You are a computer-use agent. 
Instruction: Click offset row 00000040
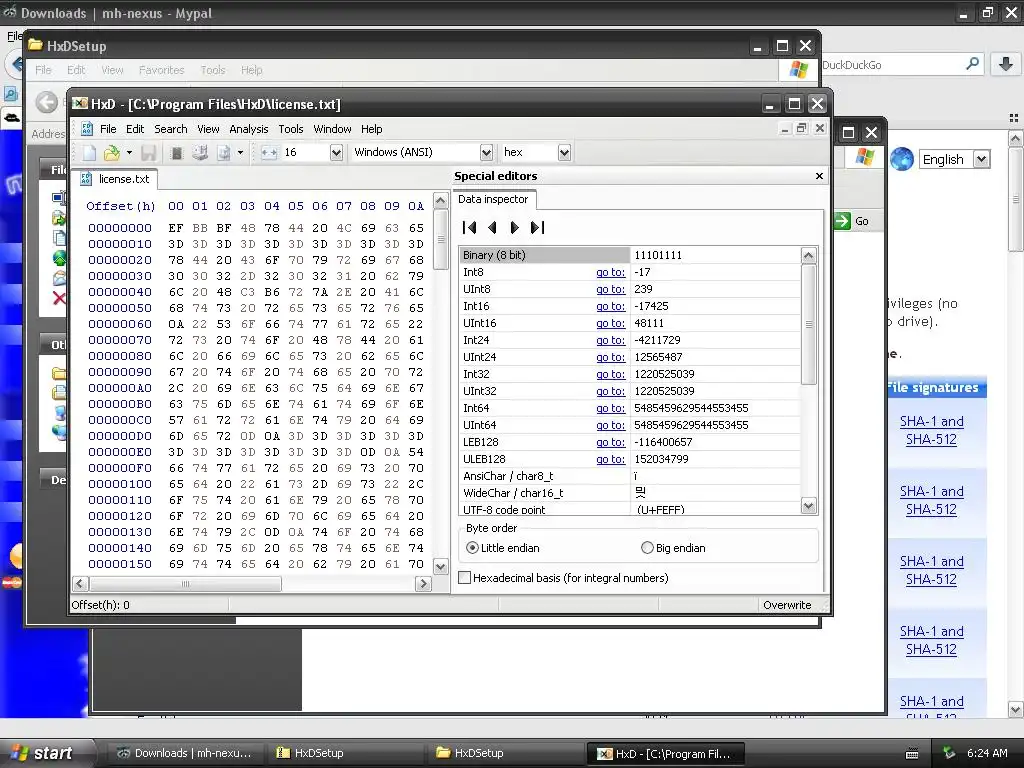pyautogui.click(x=120, y=292)
